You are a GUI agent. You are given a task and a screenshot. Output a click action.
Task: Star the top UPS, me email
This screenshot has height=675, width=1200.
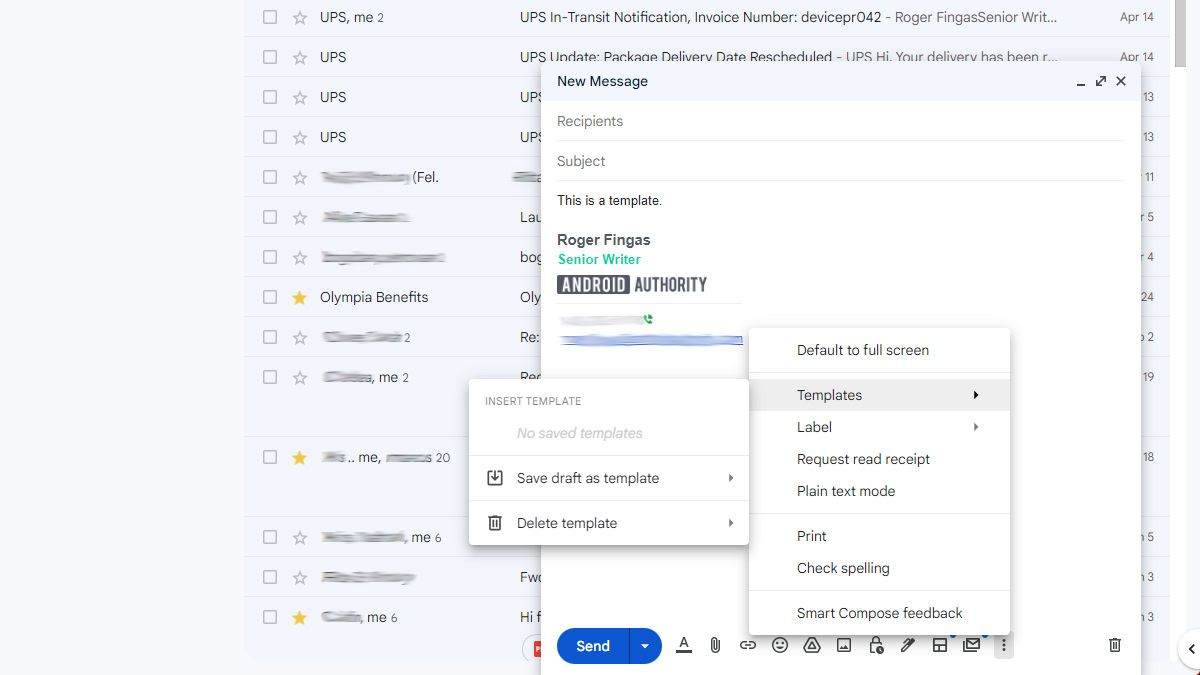[299, 17]
